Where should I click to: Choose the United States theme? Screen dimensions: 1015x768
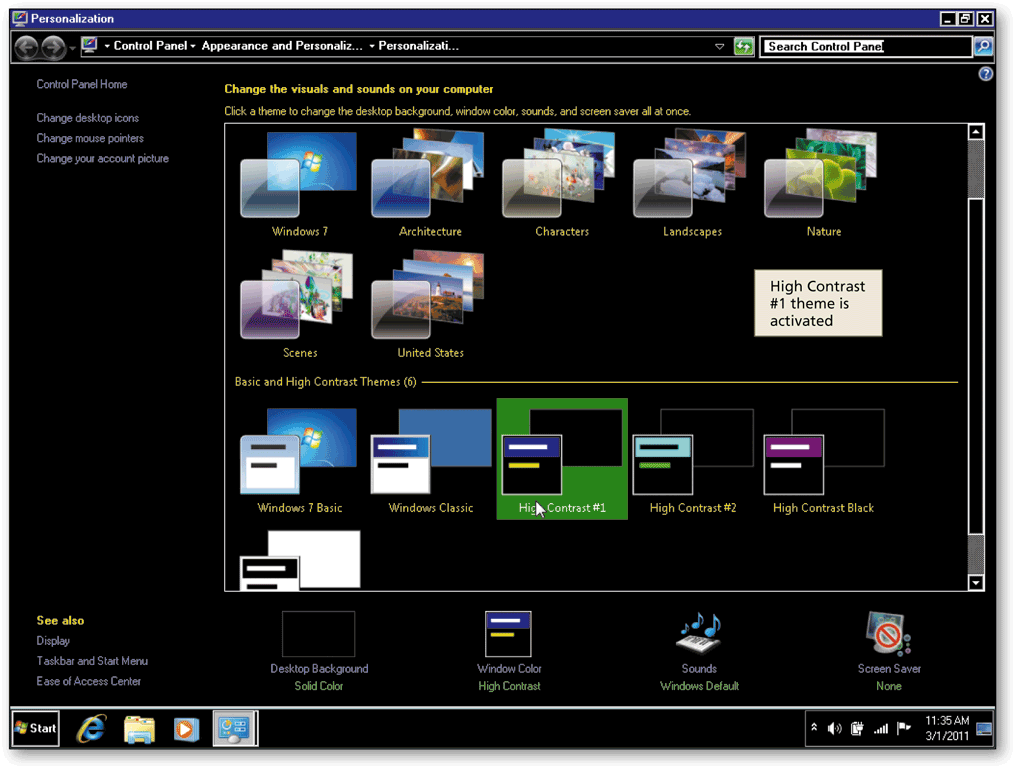click(x=430, y=306)
